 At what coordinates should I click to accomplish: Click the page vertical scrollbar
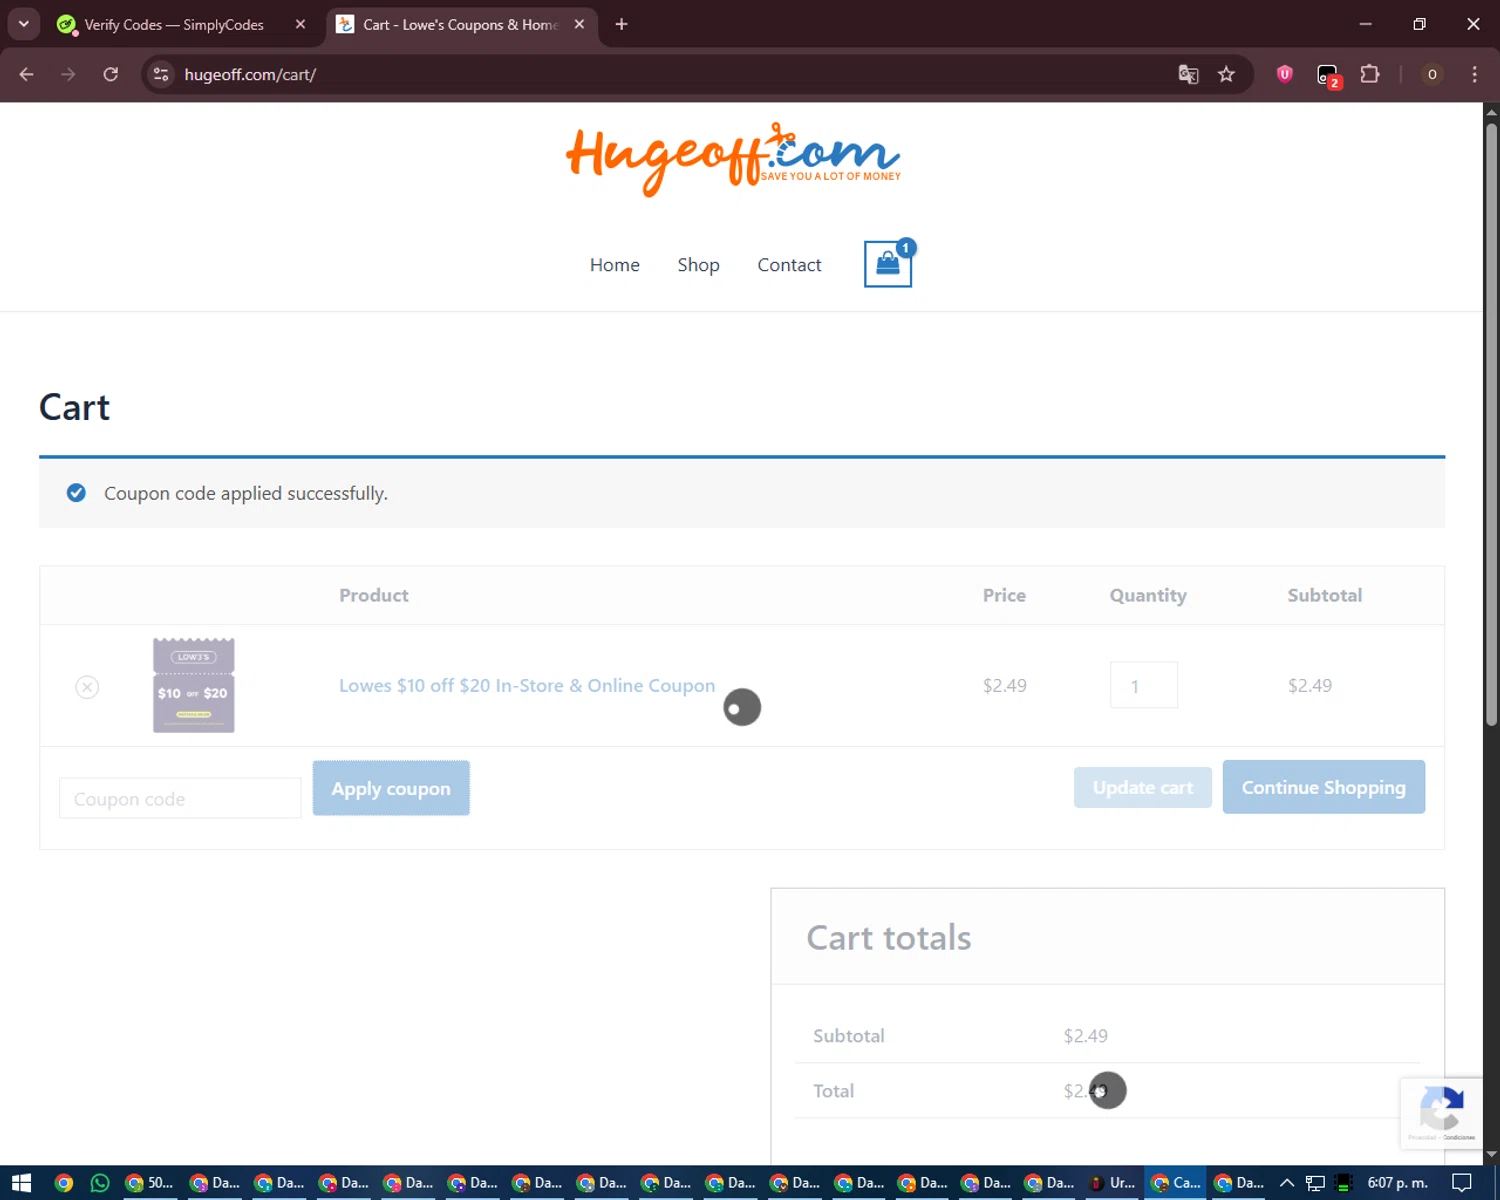tap(1491, 425)
